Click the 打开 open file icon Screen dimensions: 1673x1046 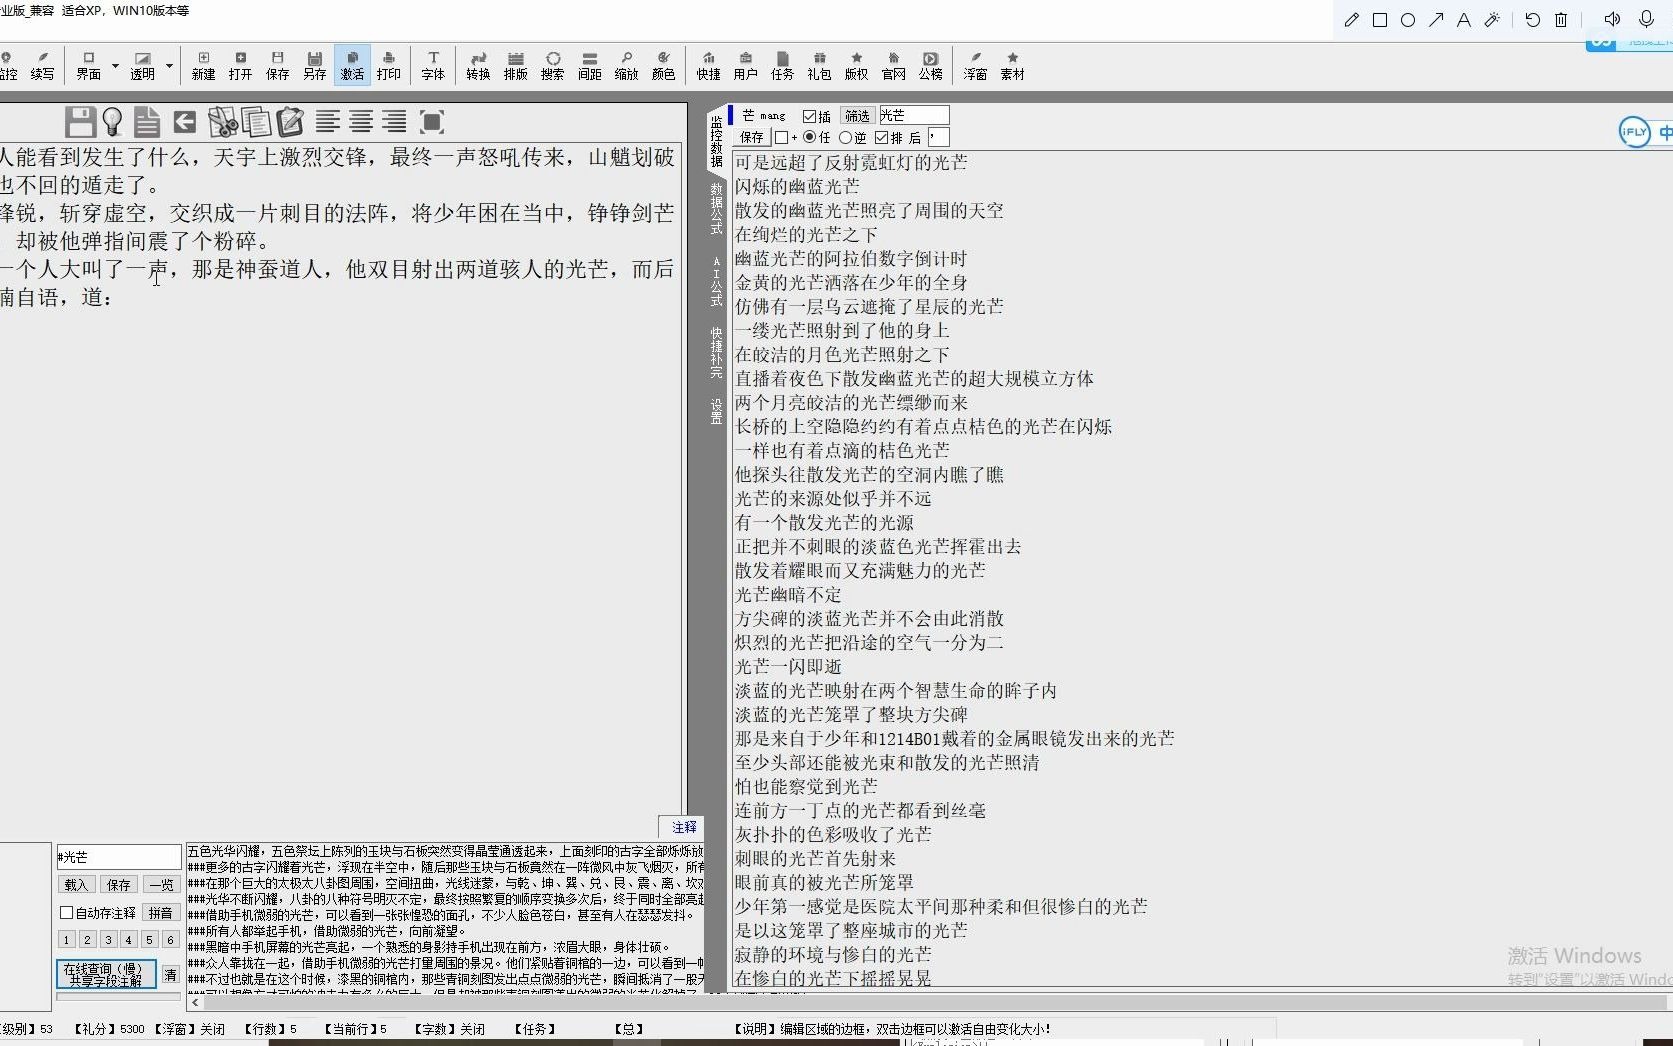point(240,65)
